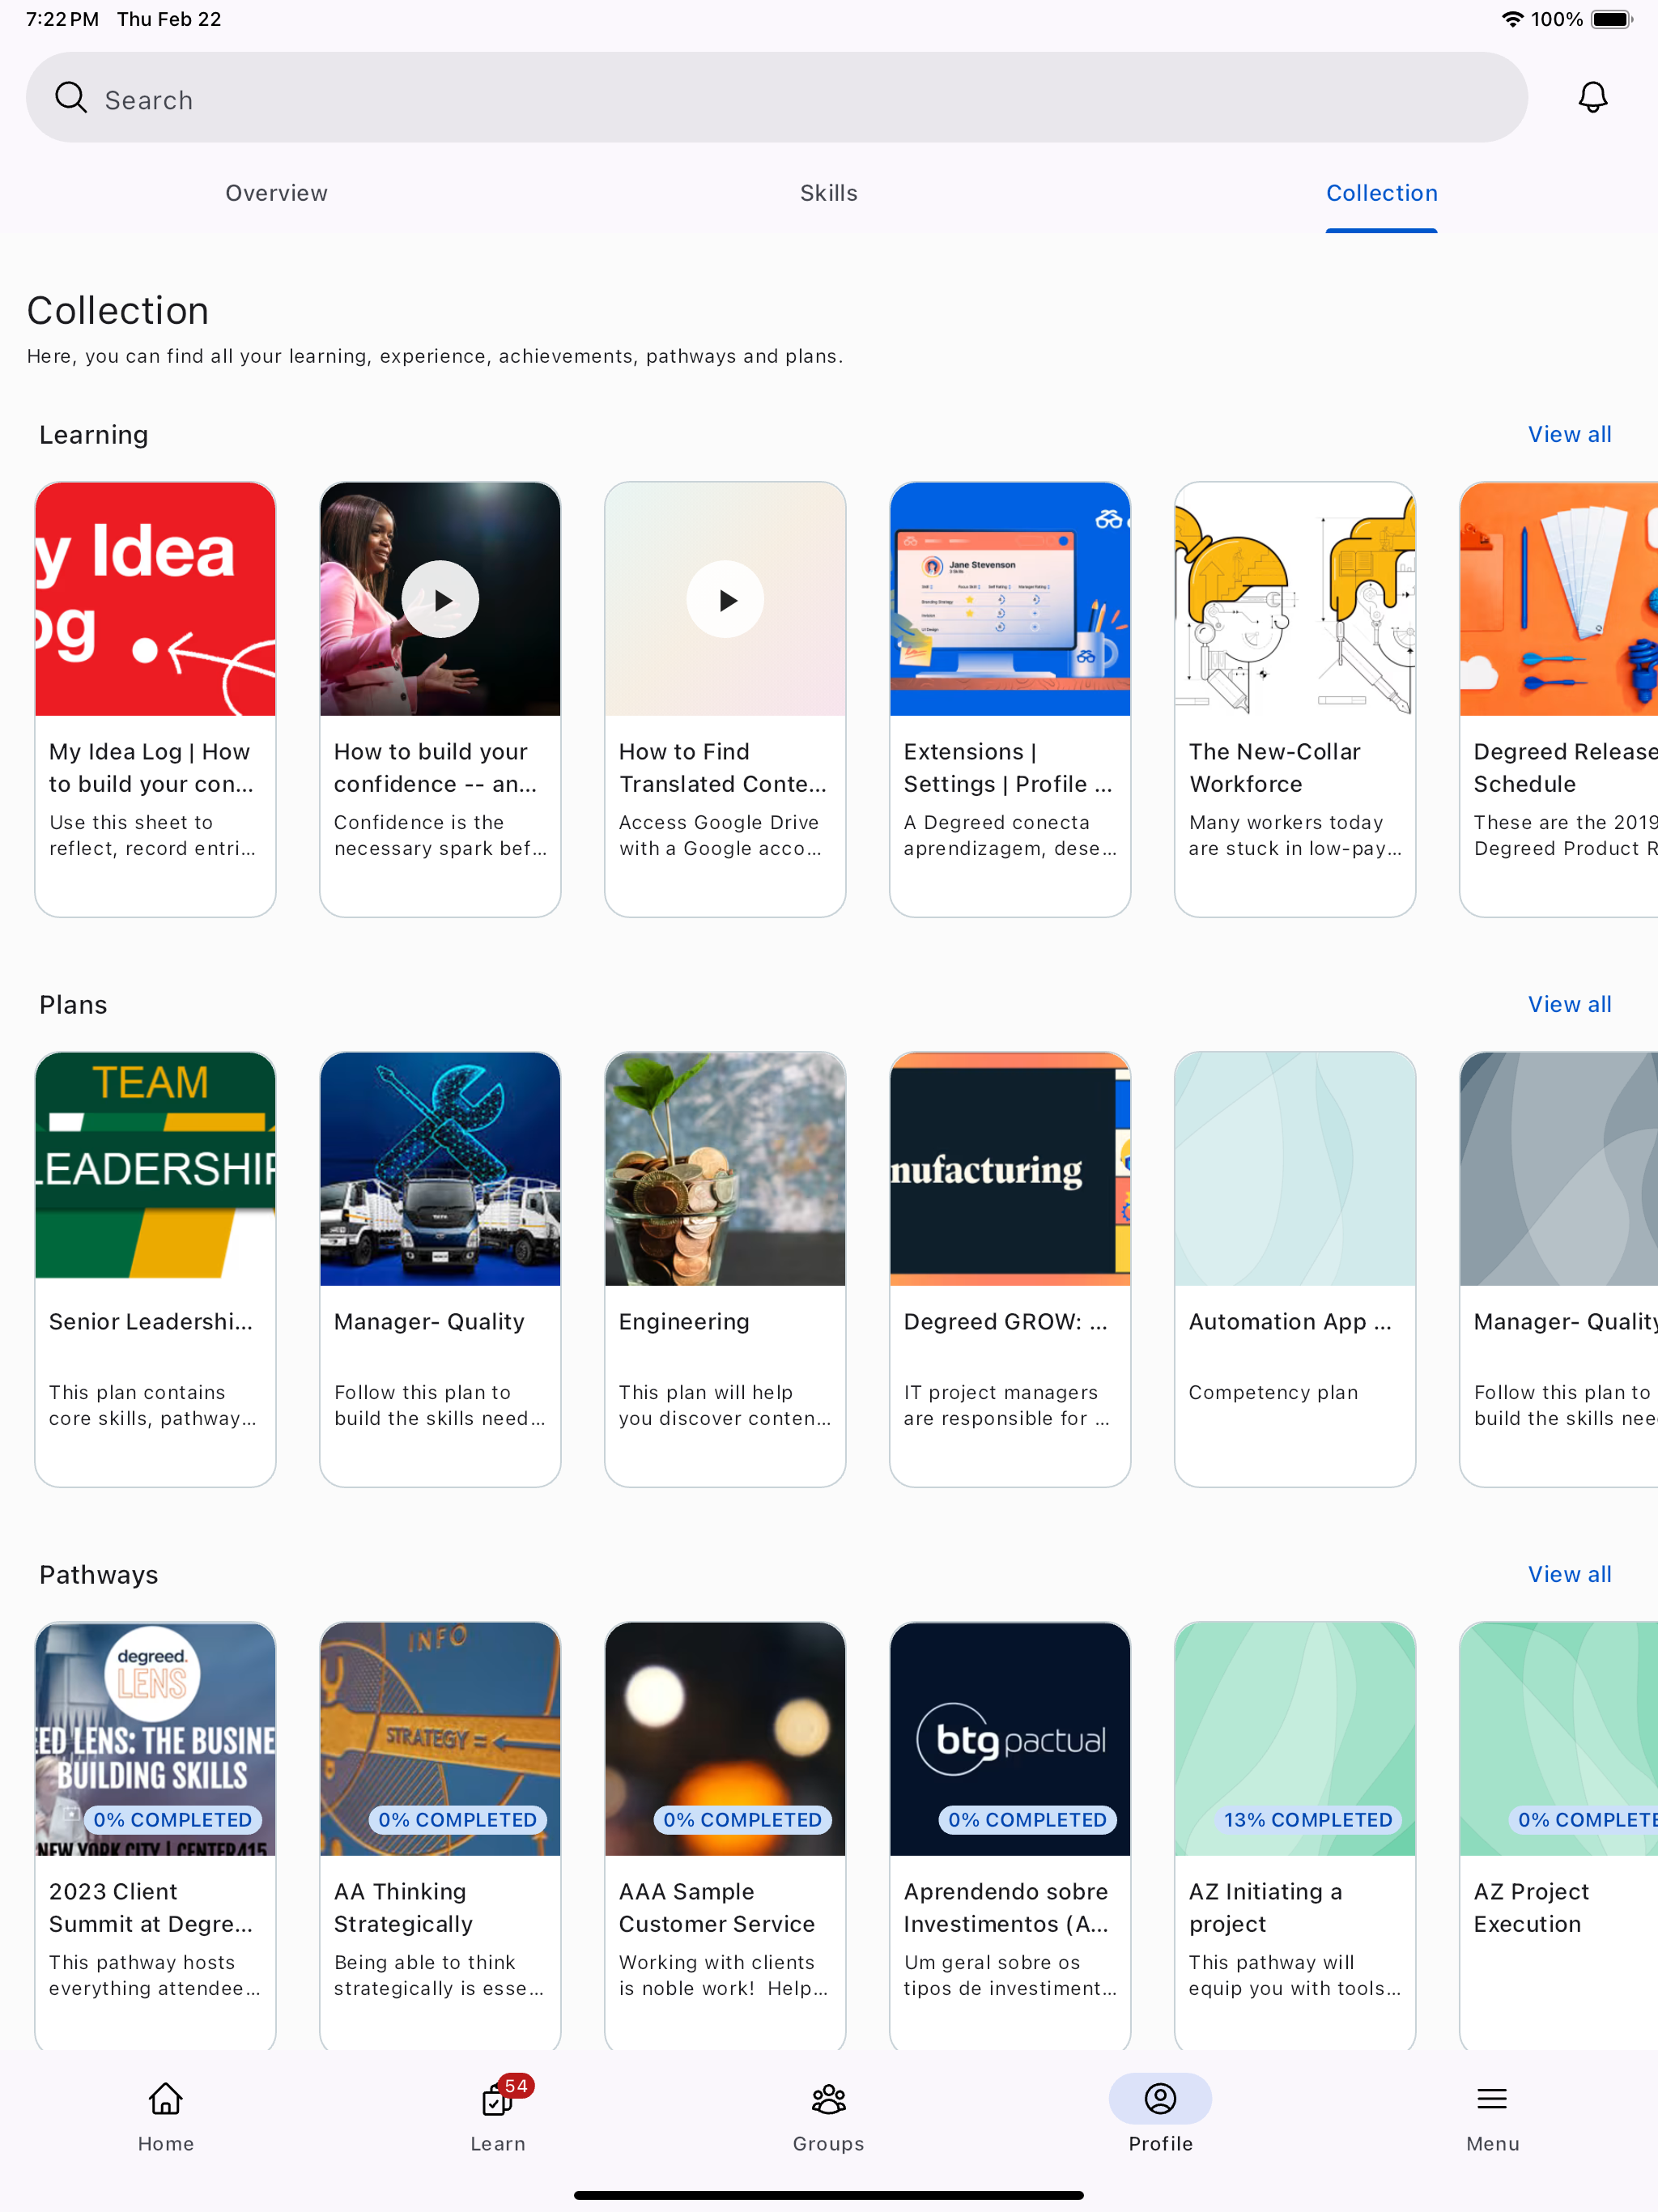This screenshot has height=2212, width=1658.
Task: View all items in Plans section
Action: click(x=1569, y=1004)
